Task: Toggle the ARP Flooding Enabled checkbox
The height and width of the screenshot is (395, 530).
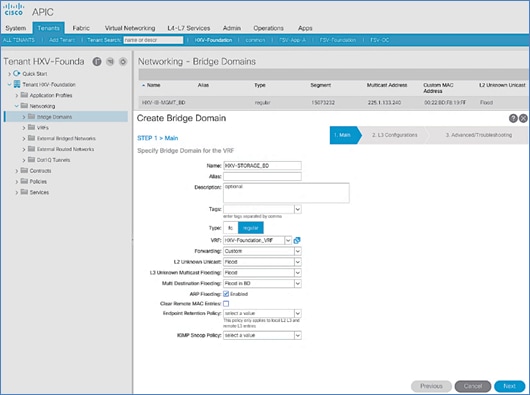Action: coord(226,294)
